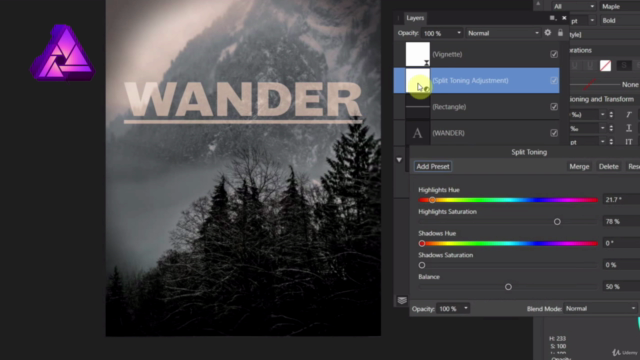Click the WANDER title on the canvas
Viewport: 640px width, 360px height.
pos(243,99)
